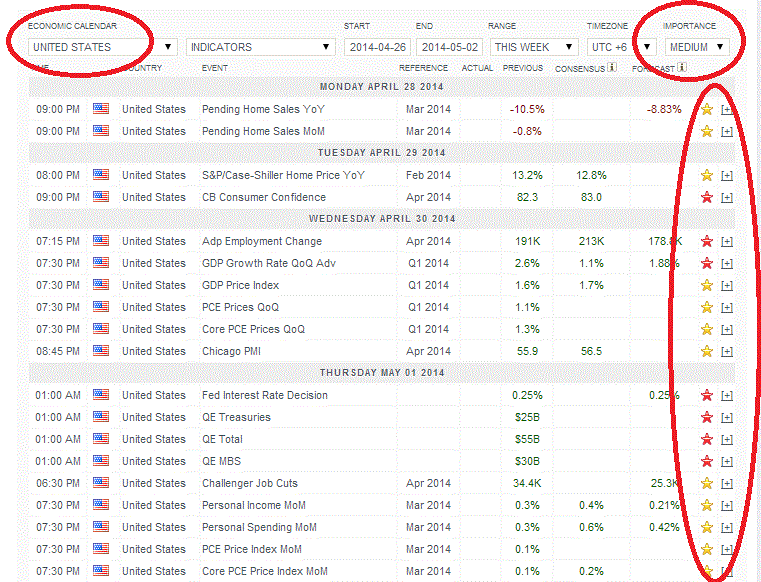The image size is (761, 582).
Task: Open the MEDIUM importance dropdown
Action: tap(697, 47)
